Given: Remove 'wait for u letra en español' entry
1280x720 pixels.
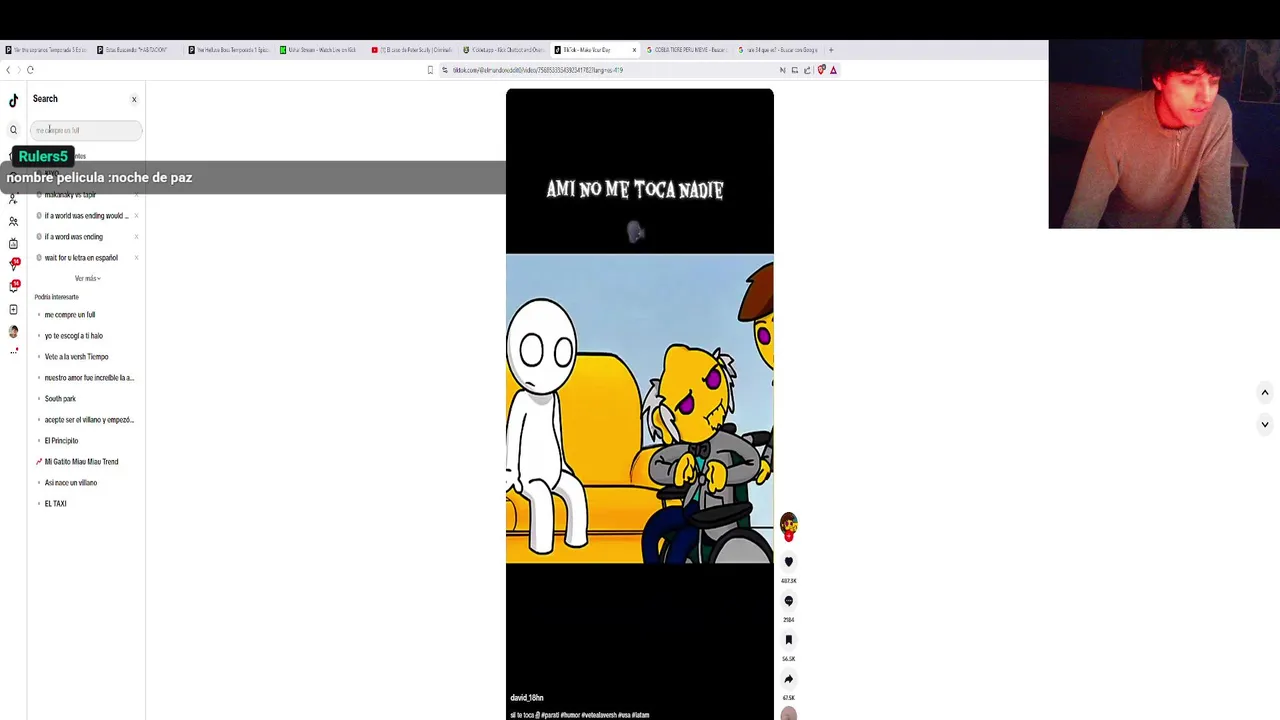Looking at the screenshot, I should (136, 258).
